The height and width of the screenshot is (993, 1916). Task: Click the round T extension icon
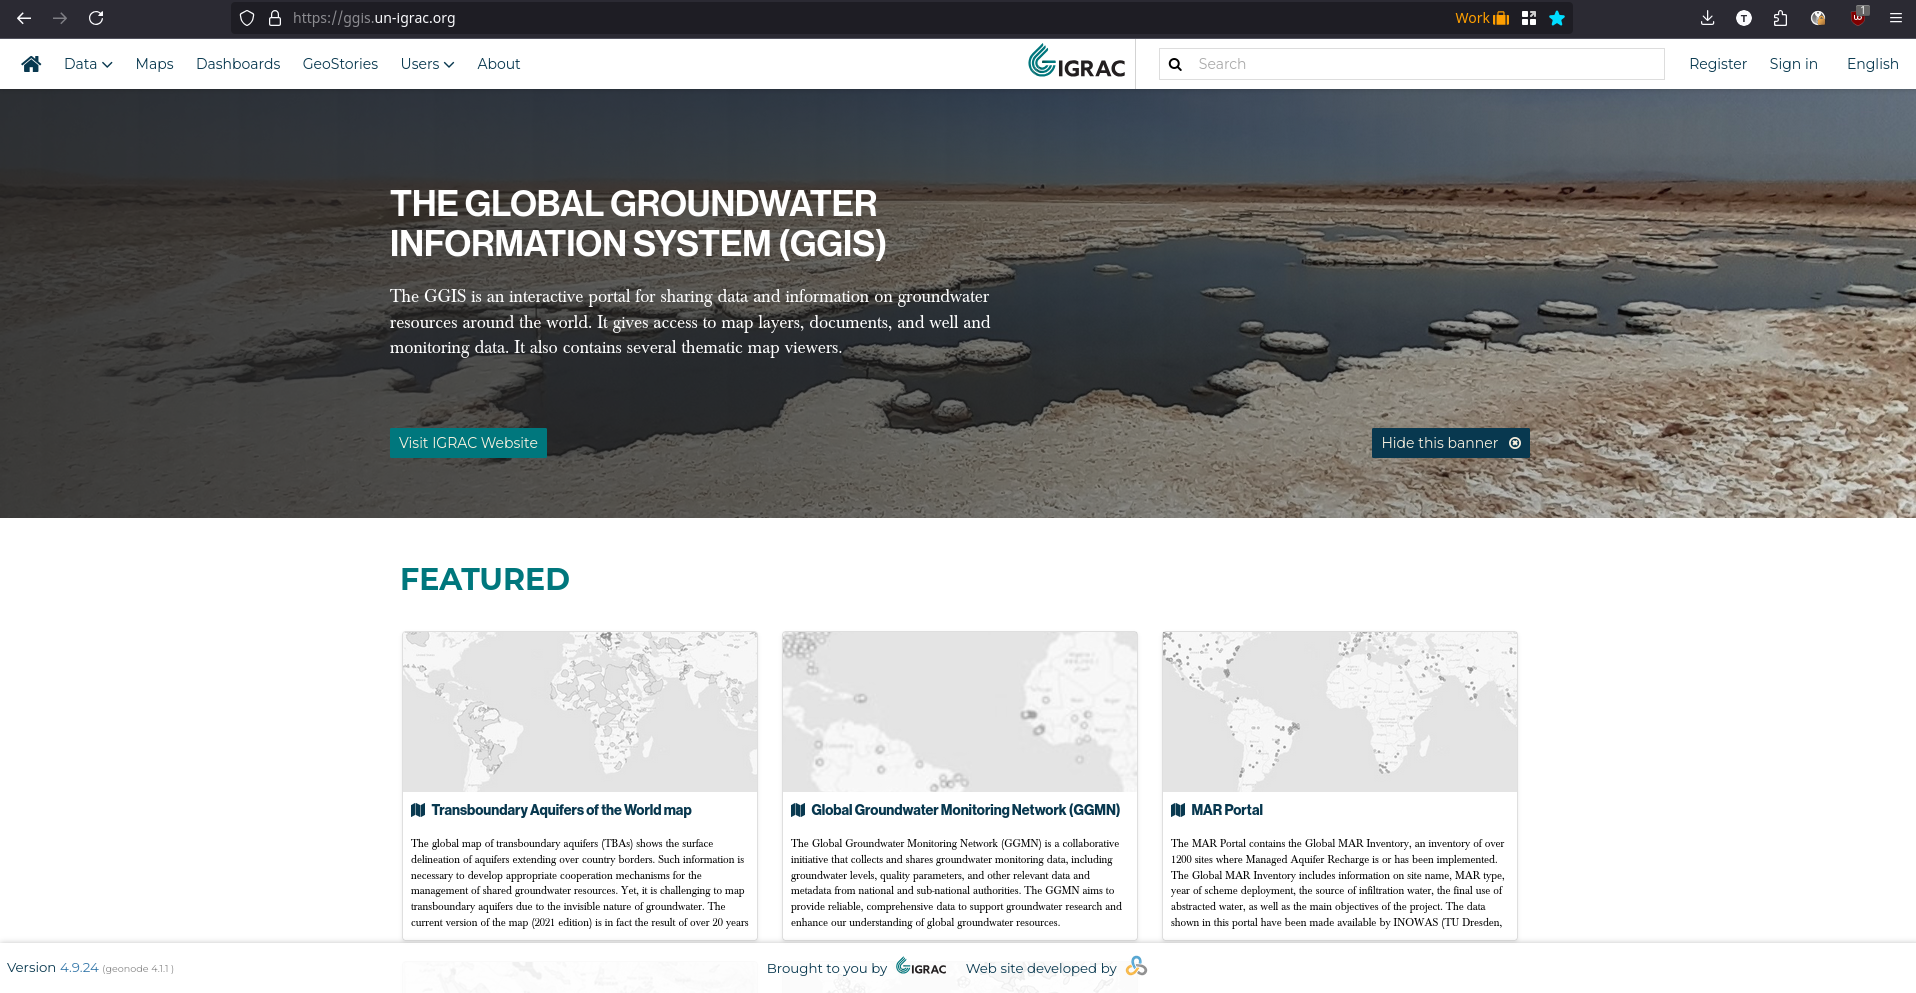pyautogui.click(x=1744, y=18)
